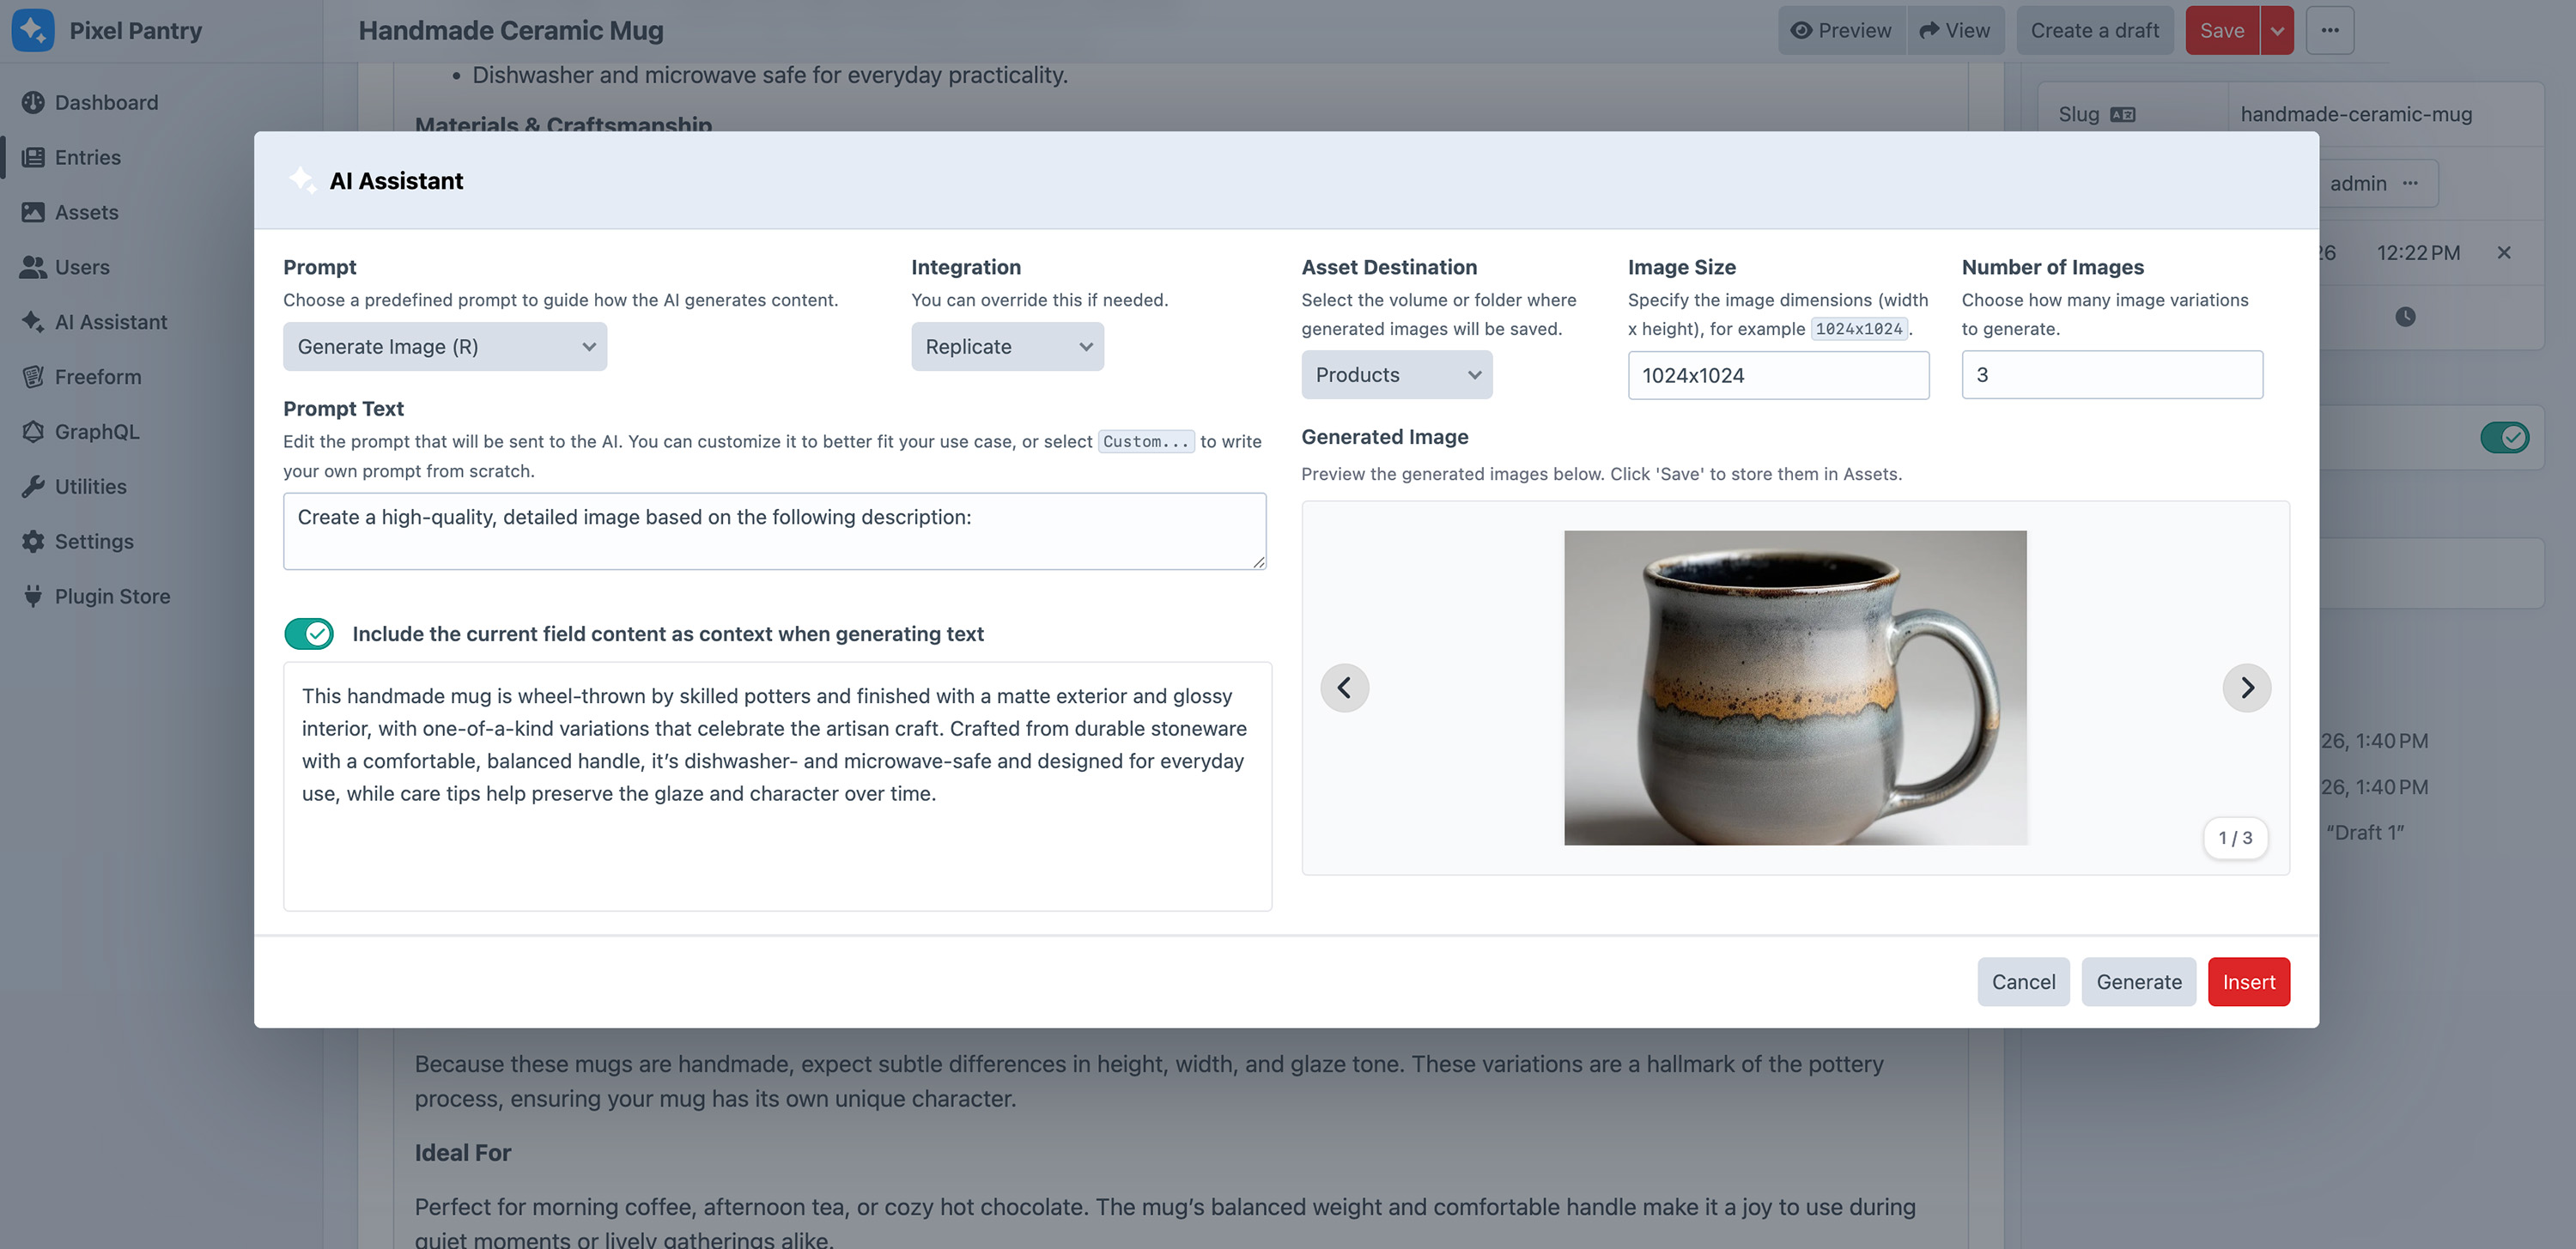Go to the previous generated image arrow
2576x1249 pixels.
[1344, 688]
